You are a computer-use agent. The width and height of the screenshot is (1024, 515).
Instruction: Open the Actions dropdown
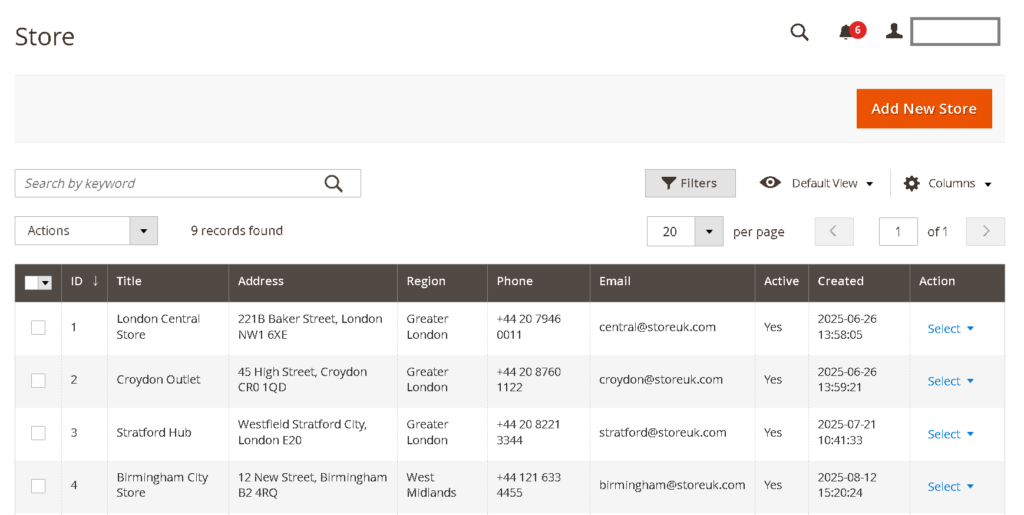[86, 231]
